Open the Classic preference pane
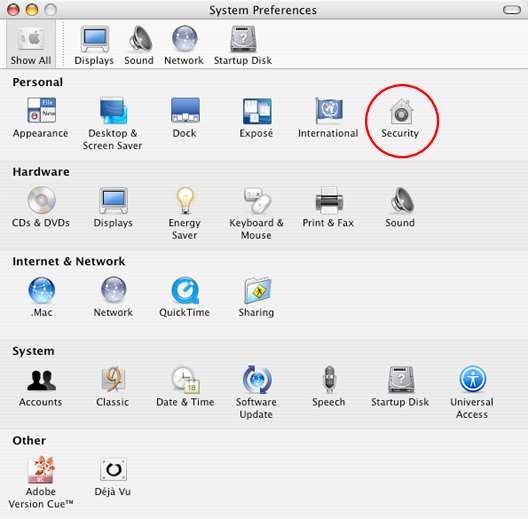 [113, 386]
